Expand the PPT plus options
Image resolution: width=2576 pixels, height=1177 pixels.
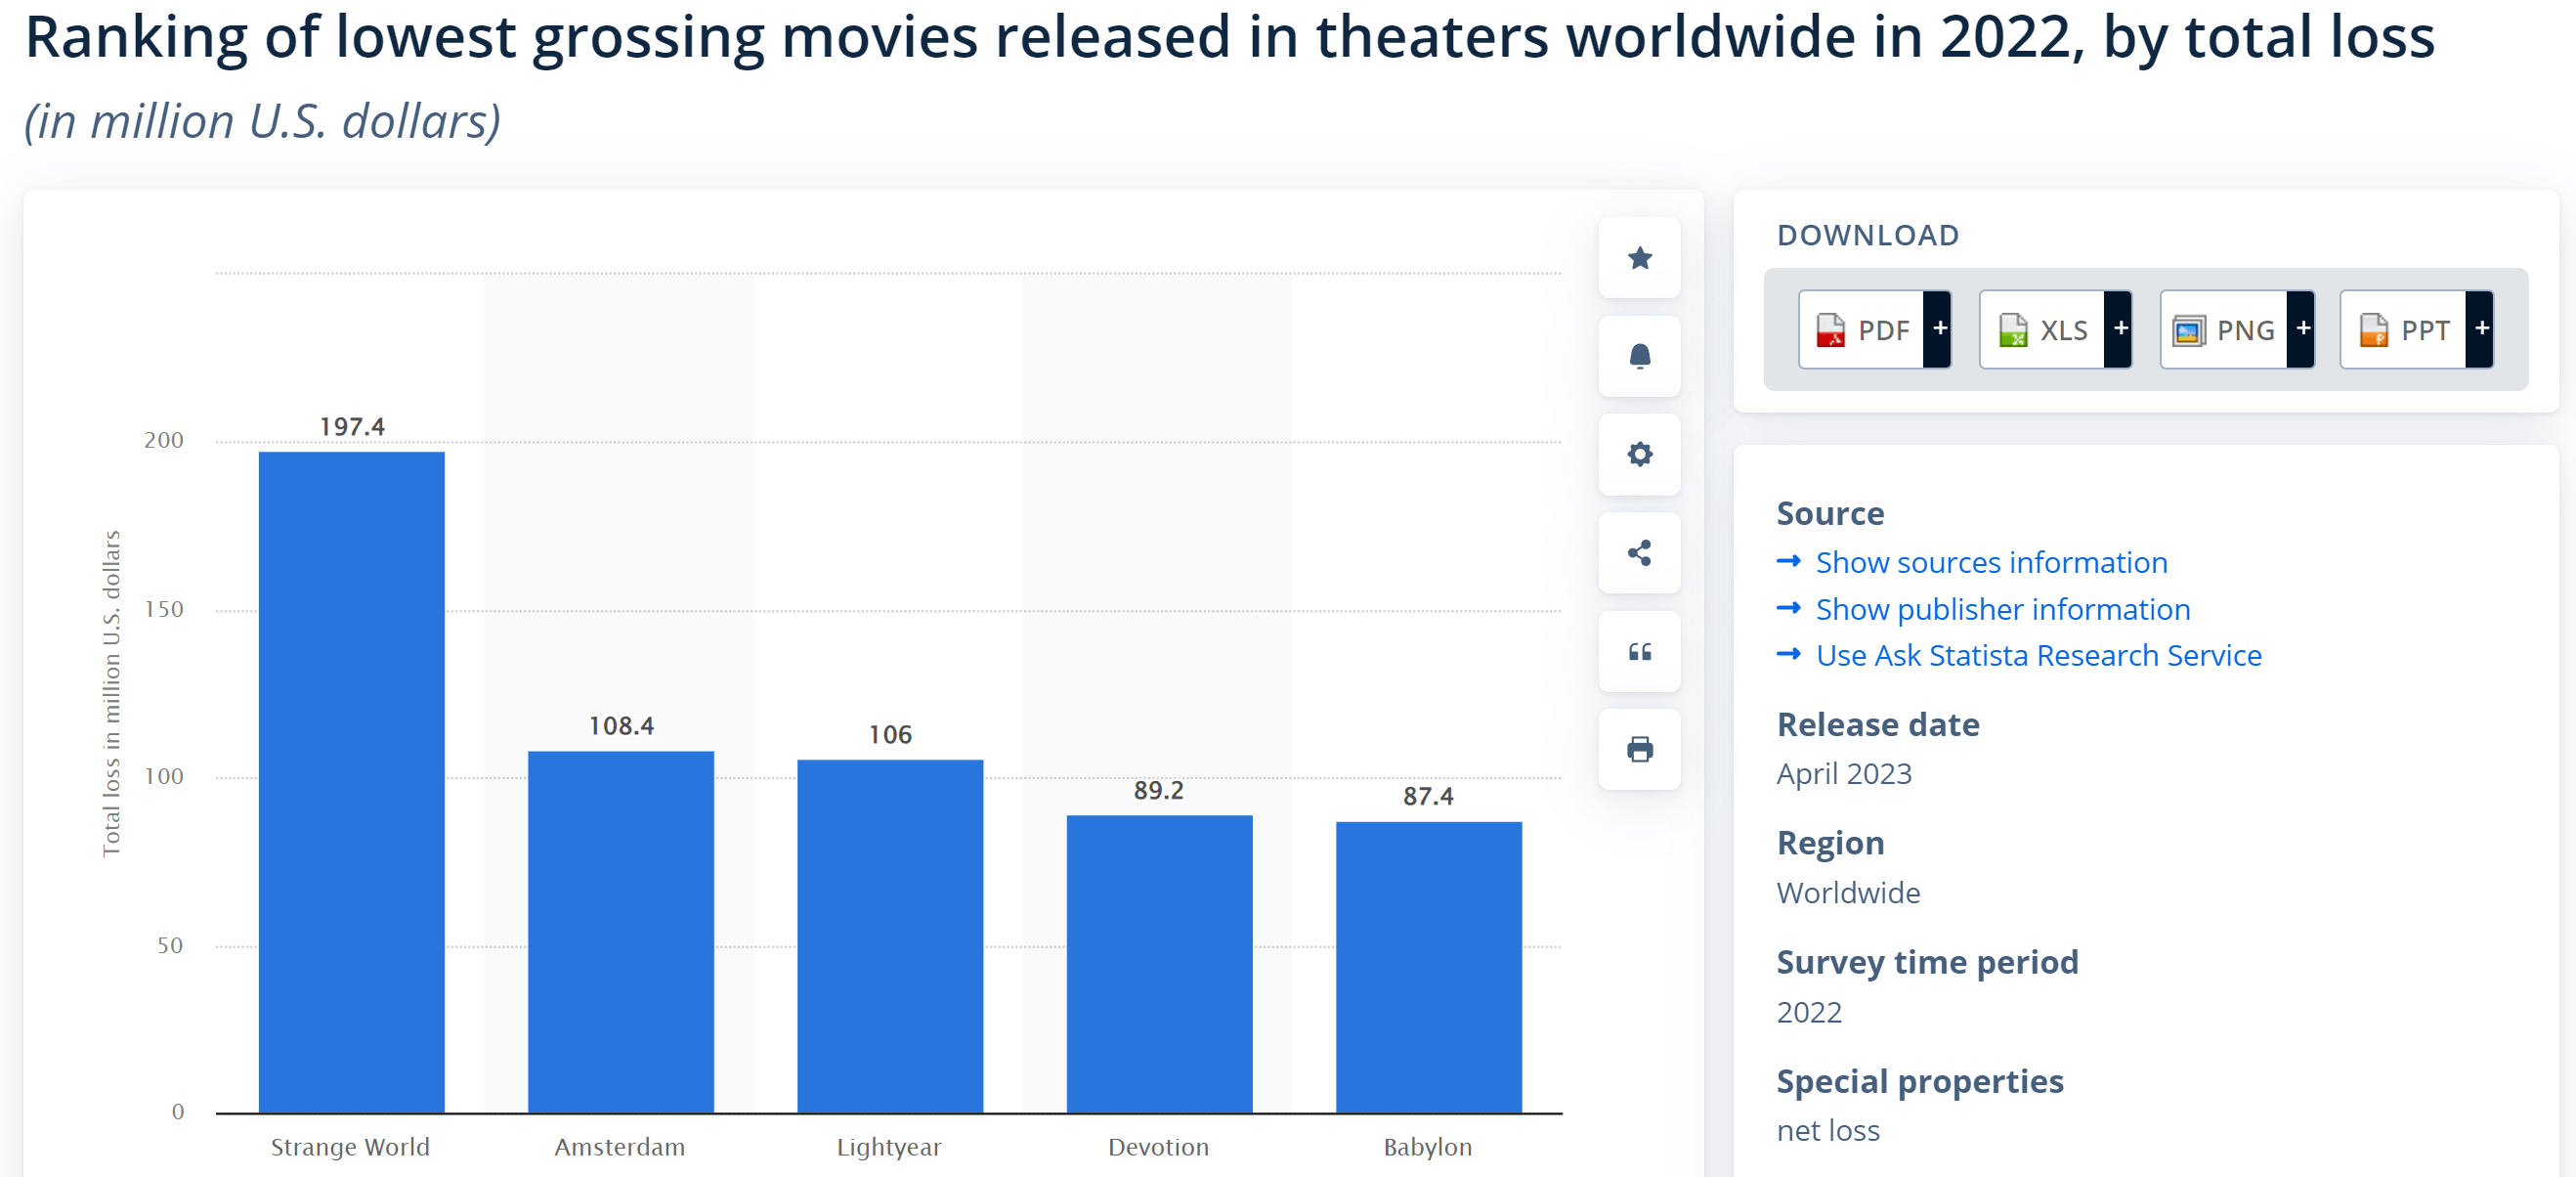point(2481,329)
